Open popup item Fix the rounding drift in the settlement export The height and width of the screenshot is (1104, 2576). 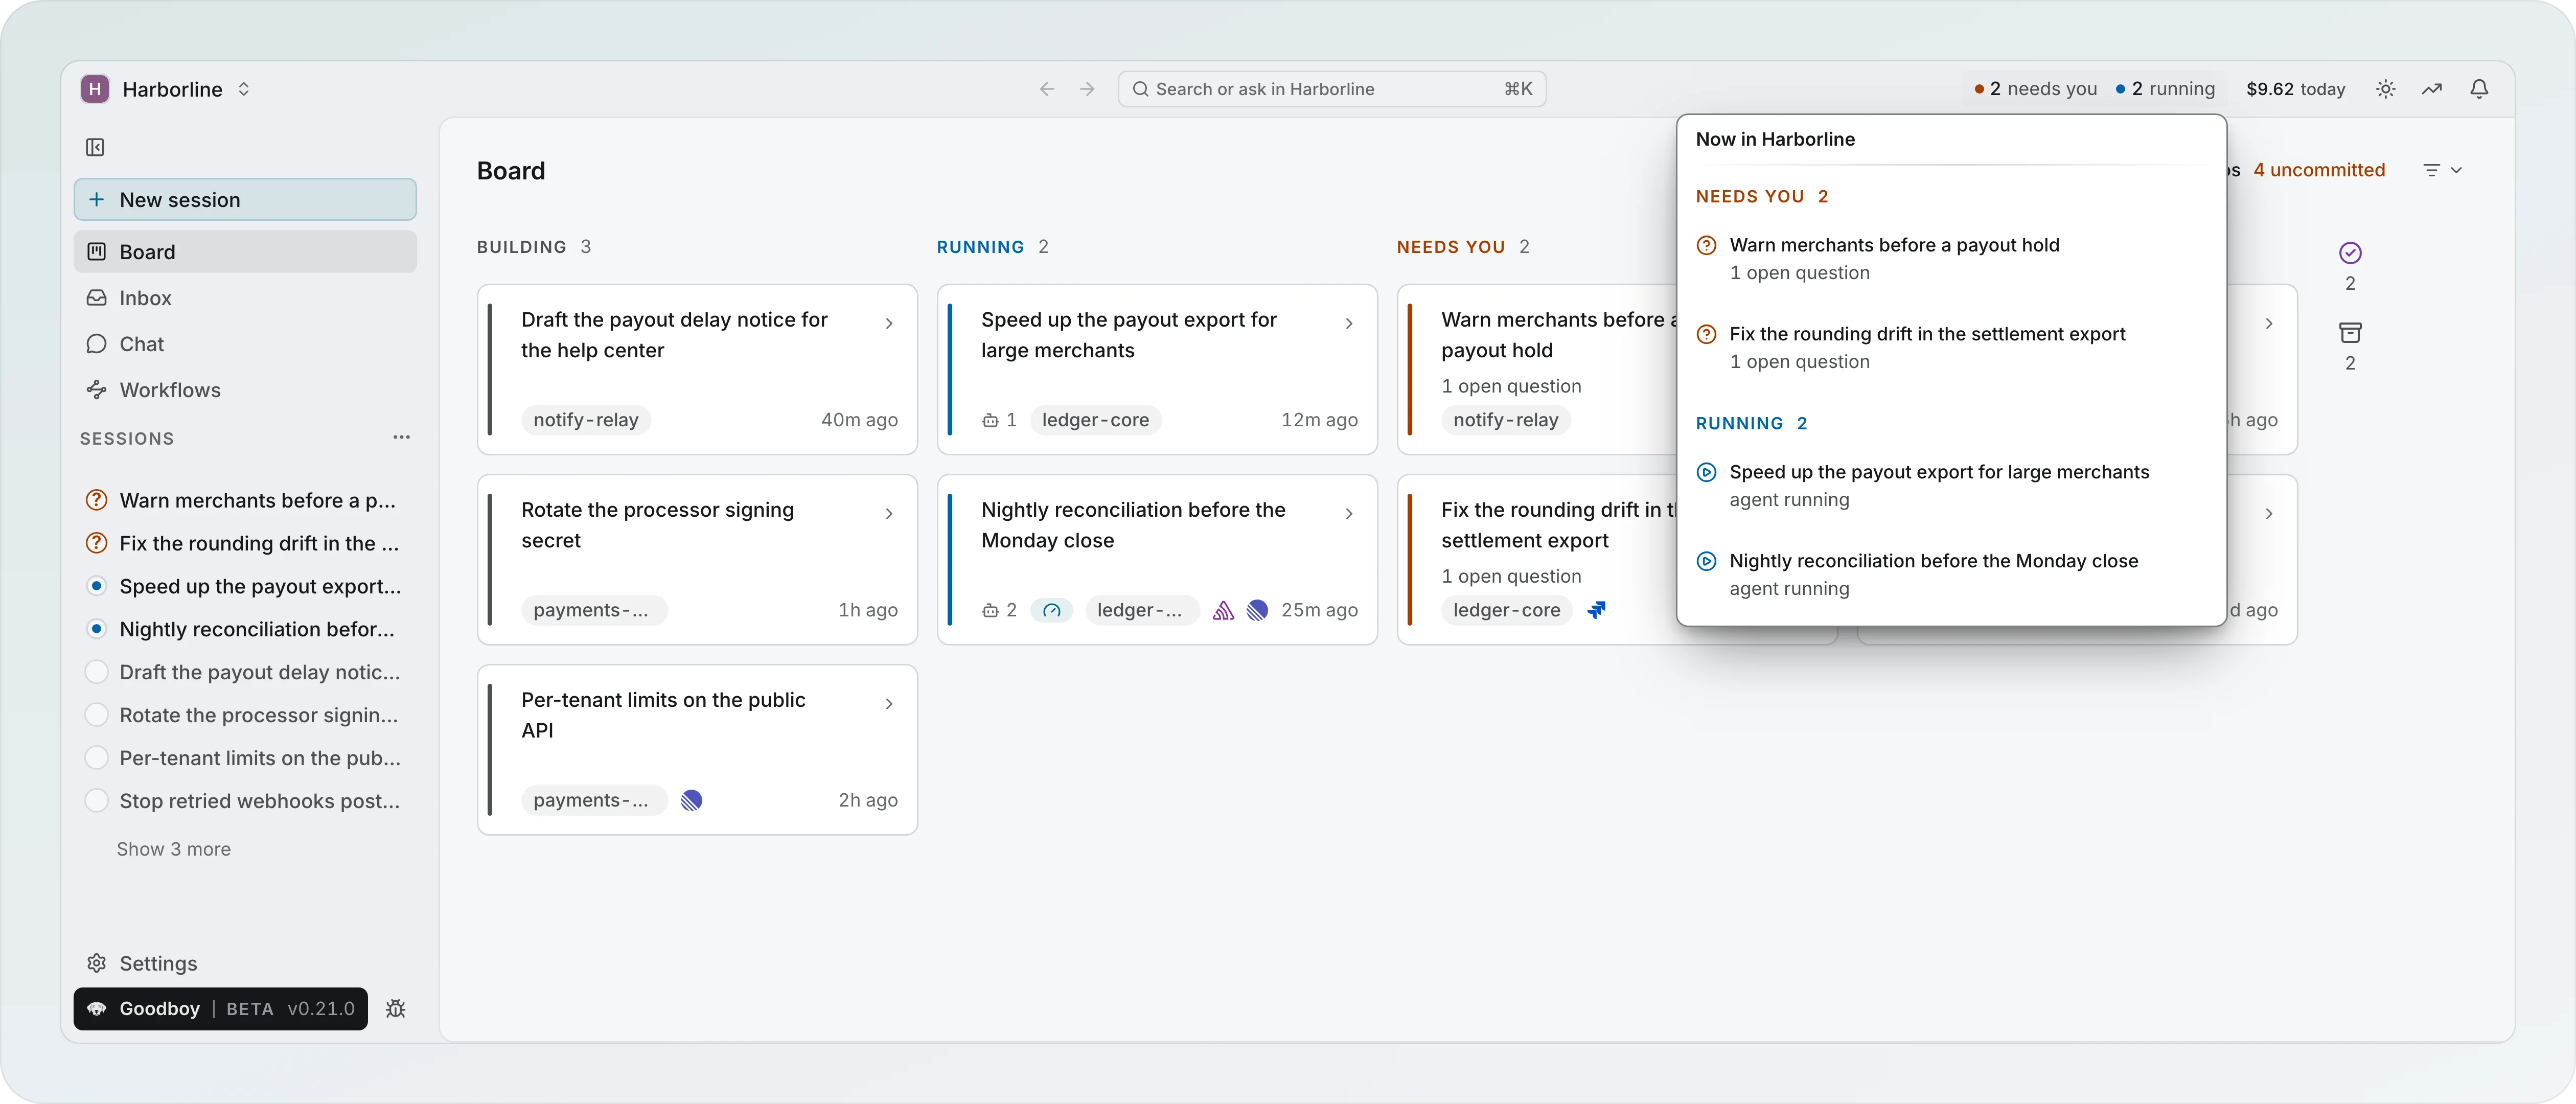coord(1951,347)
